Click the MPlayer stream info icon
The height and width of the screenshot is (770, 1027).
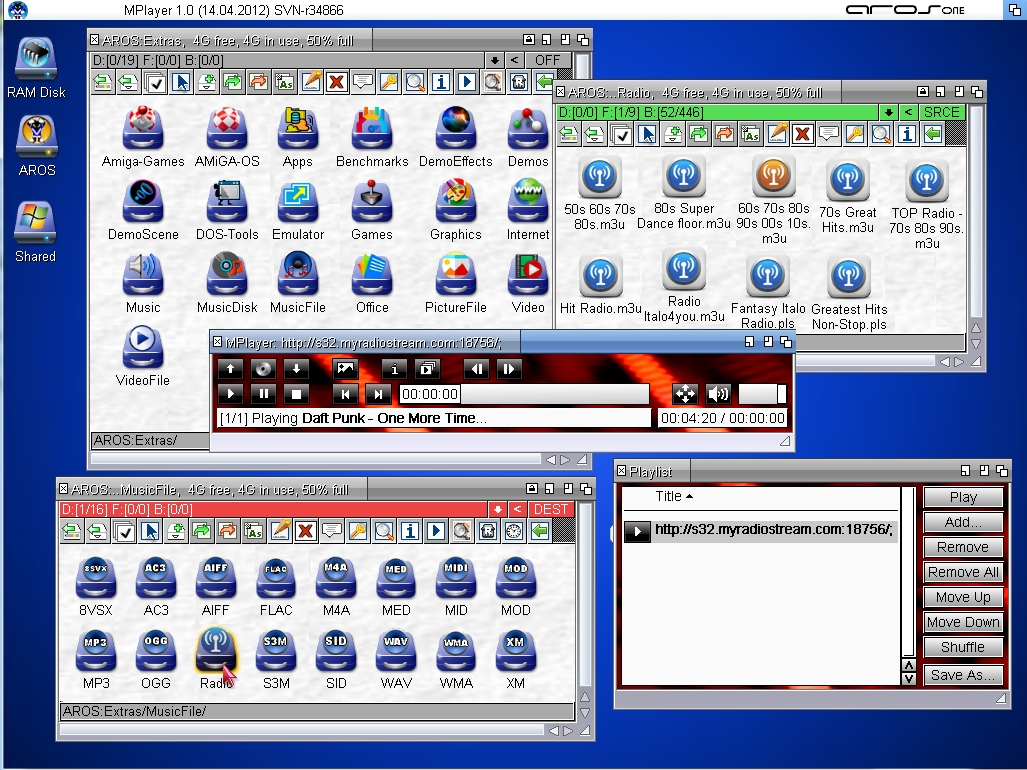395,369
